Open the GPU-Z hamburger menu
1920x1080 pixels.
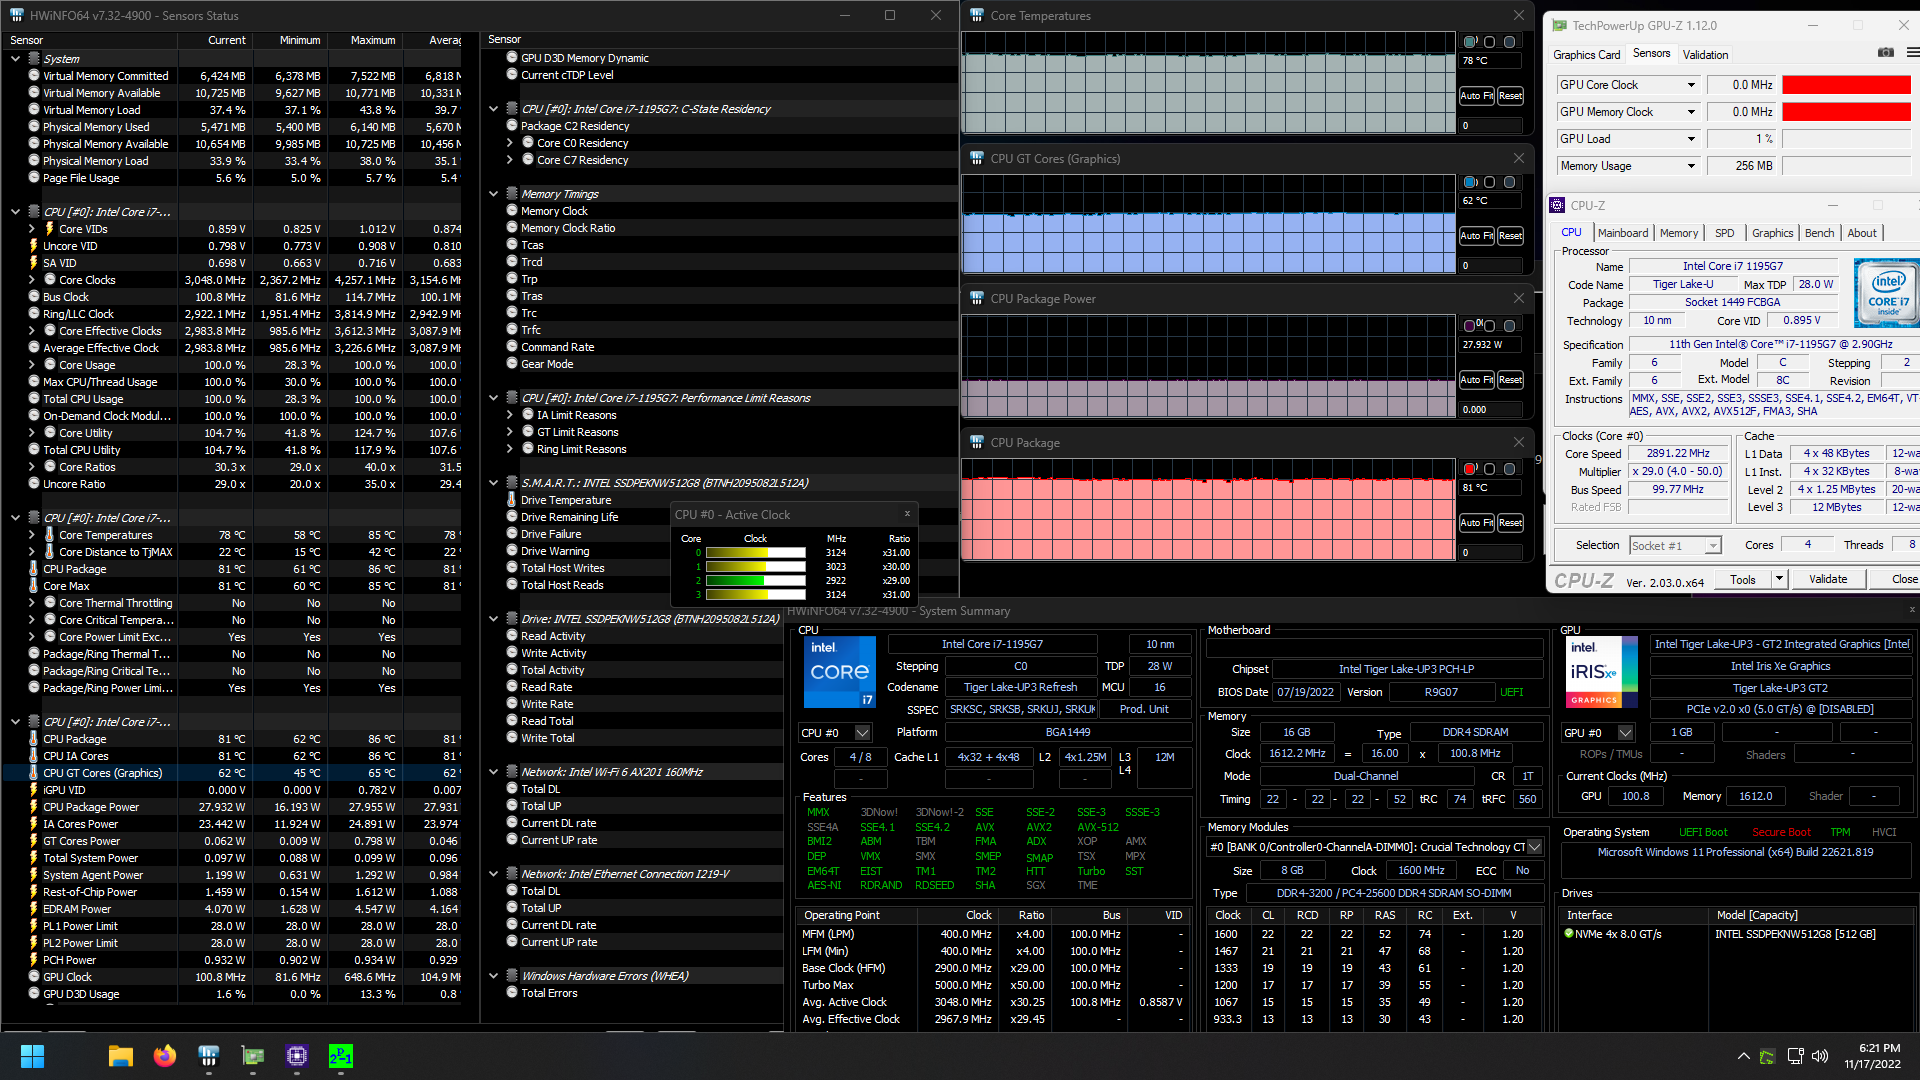1912,53
